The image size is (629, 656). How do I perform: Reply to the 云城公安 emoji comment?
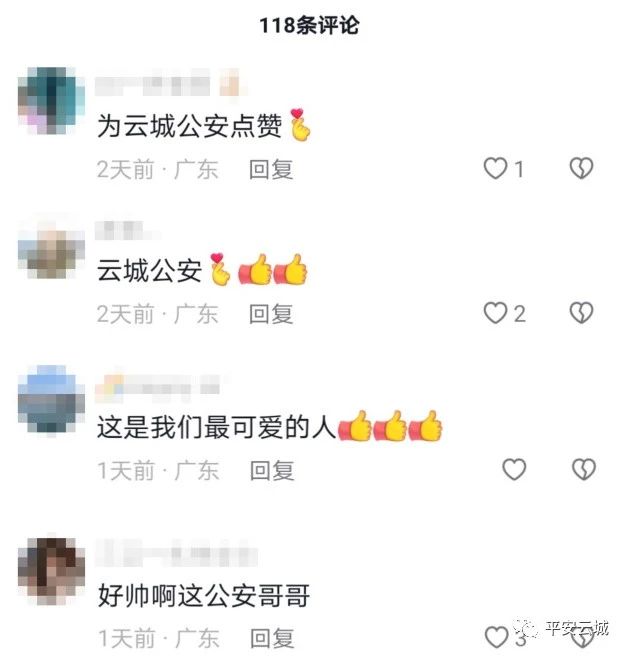coord(271,314)
